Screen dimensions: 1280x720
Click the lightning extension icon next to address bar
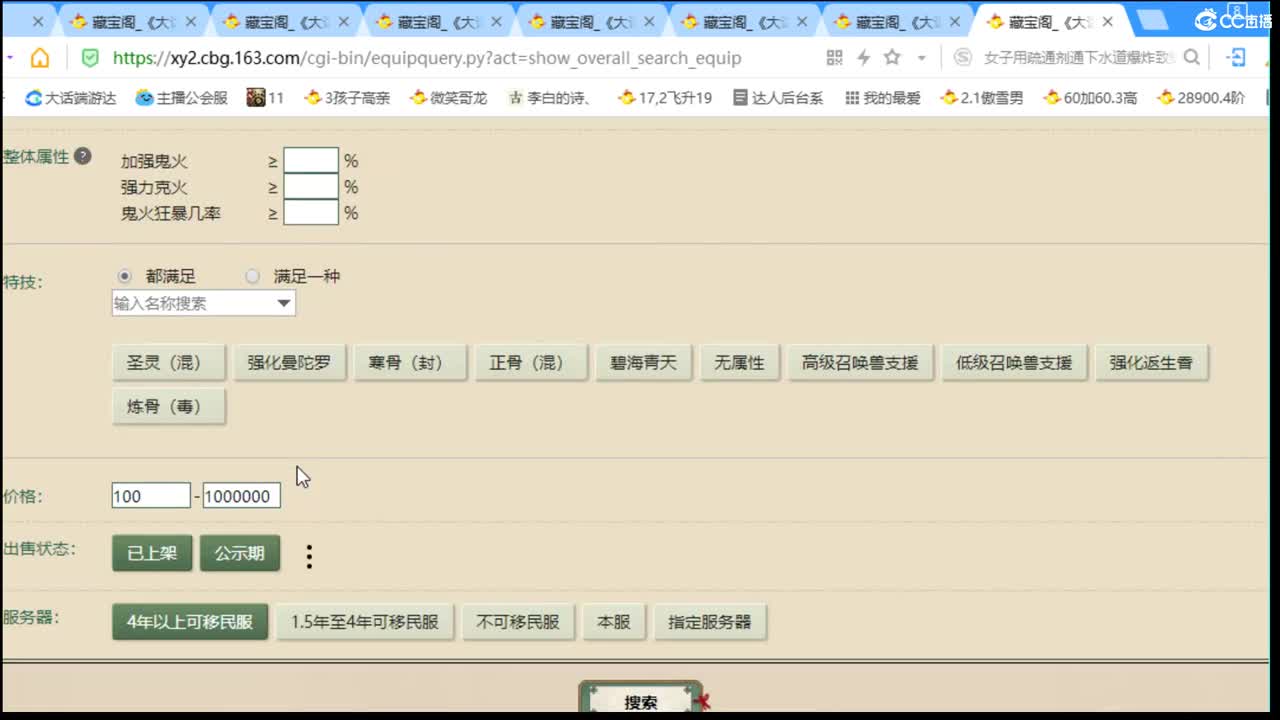click(863, 56)
